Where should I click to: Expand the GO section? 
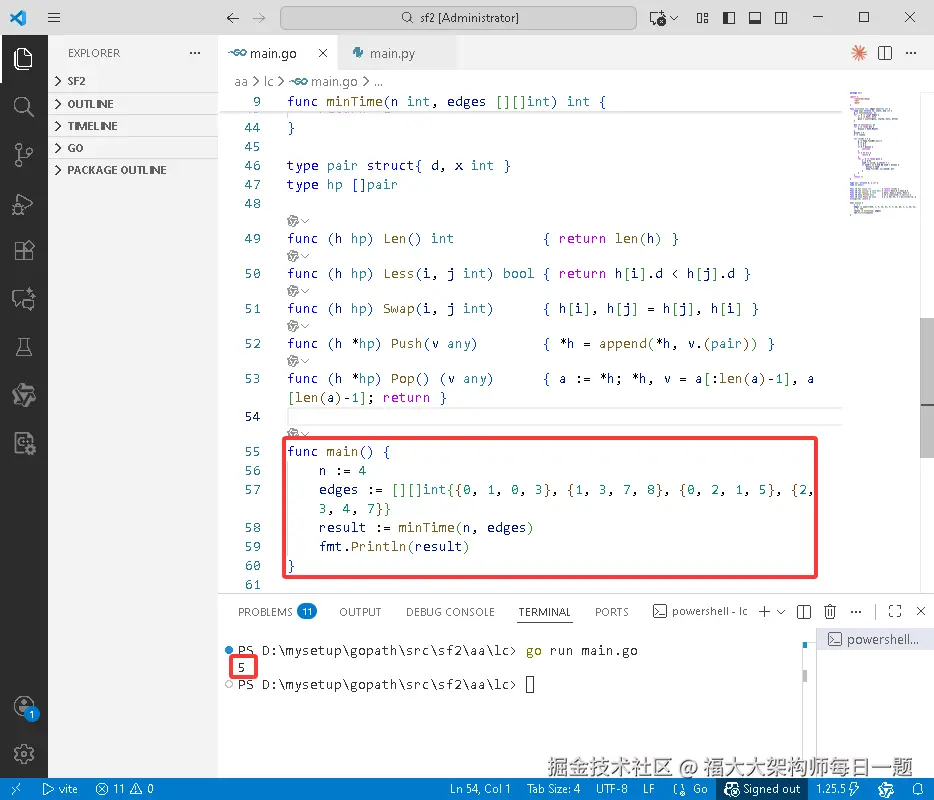133,148
